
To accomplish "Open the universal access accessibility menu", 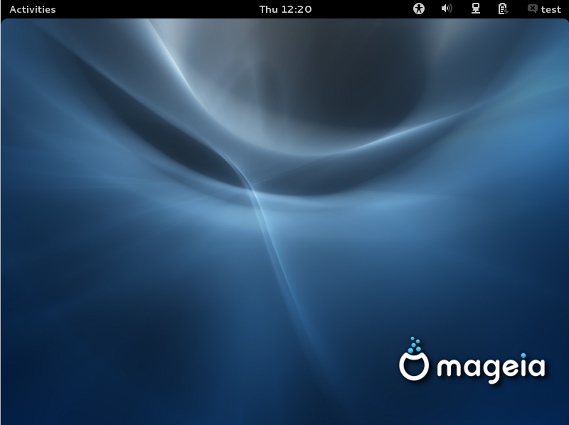I will [x=419, y=9].
